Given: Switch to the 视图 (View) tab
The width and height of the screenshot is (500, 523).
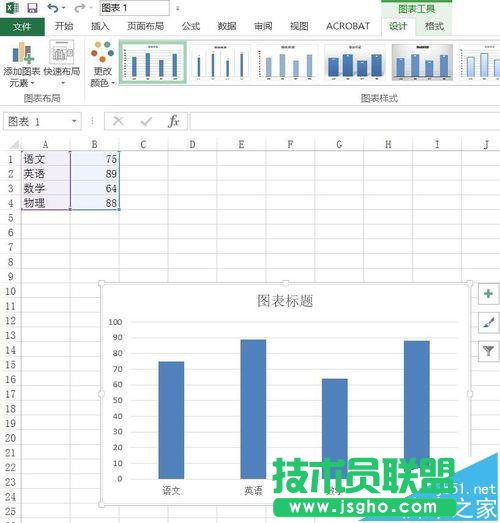Looking at the screenshot, I should pyautogui.click(x=299, y=26).
